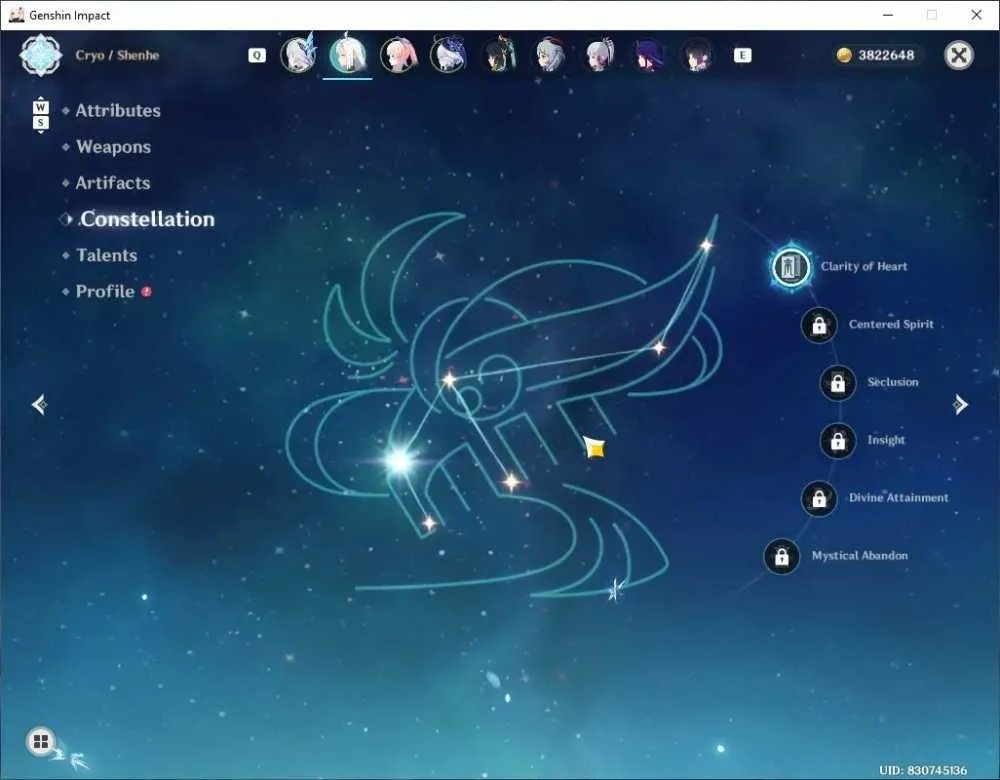Click the Mystical Abandon label
This screenshot has height=780, width=1000.
coord(860,556)
